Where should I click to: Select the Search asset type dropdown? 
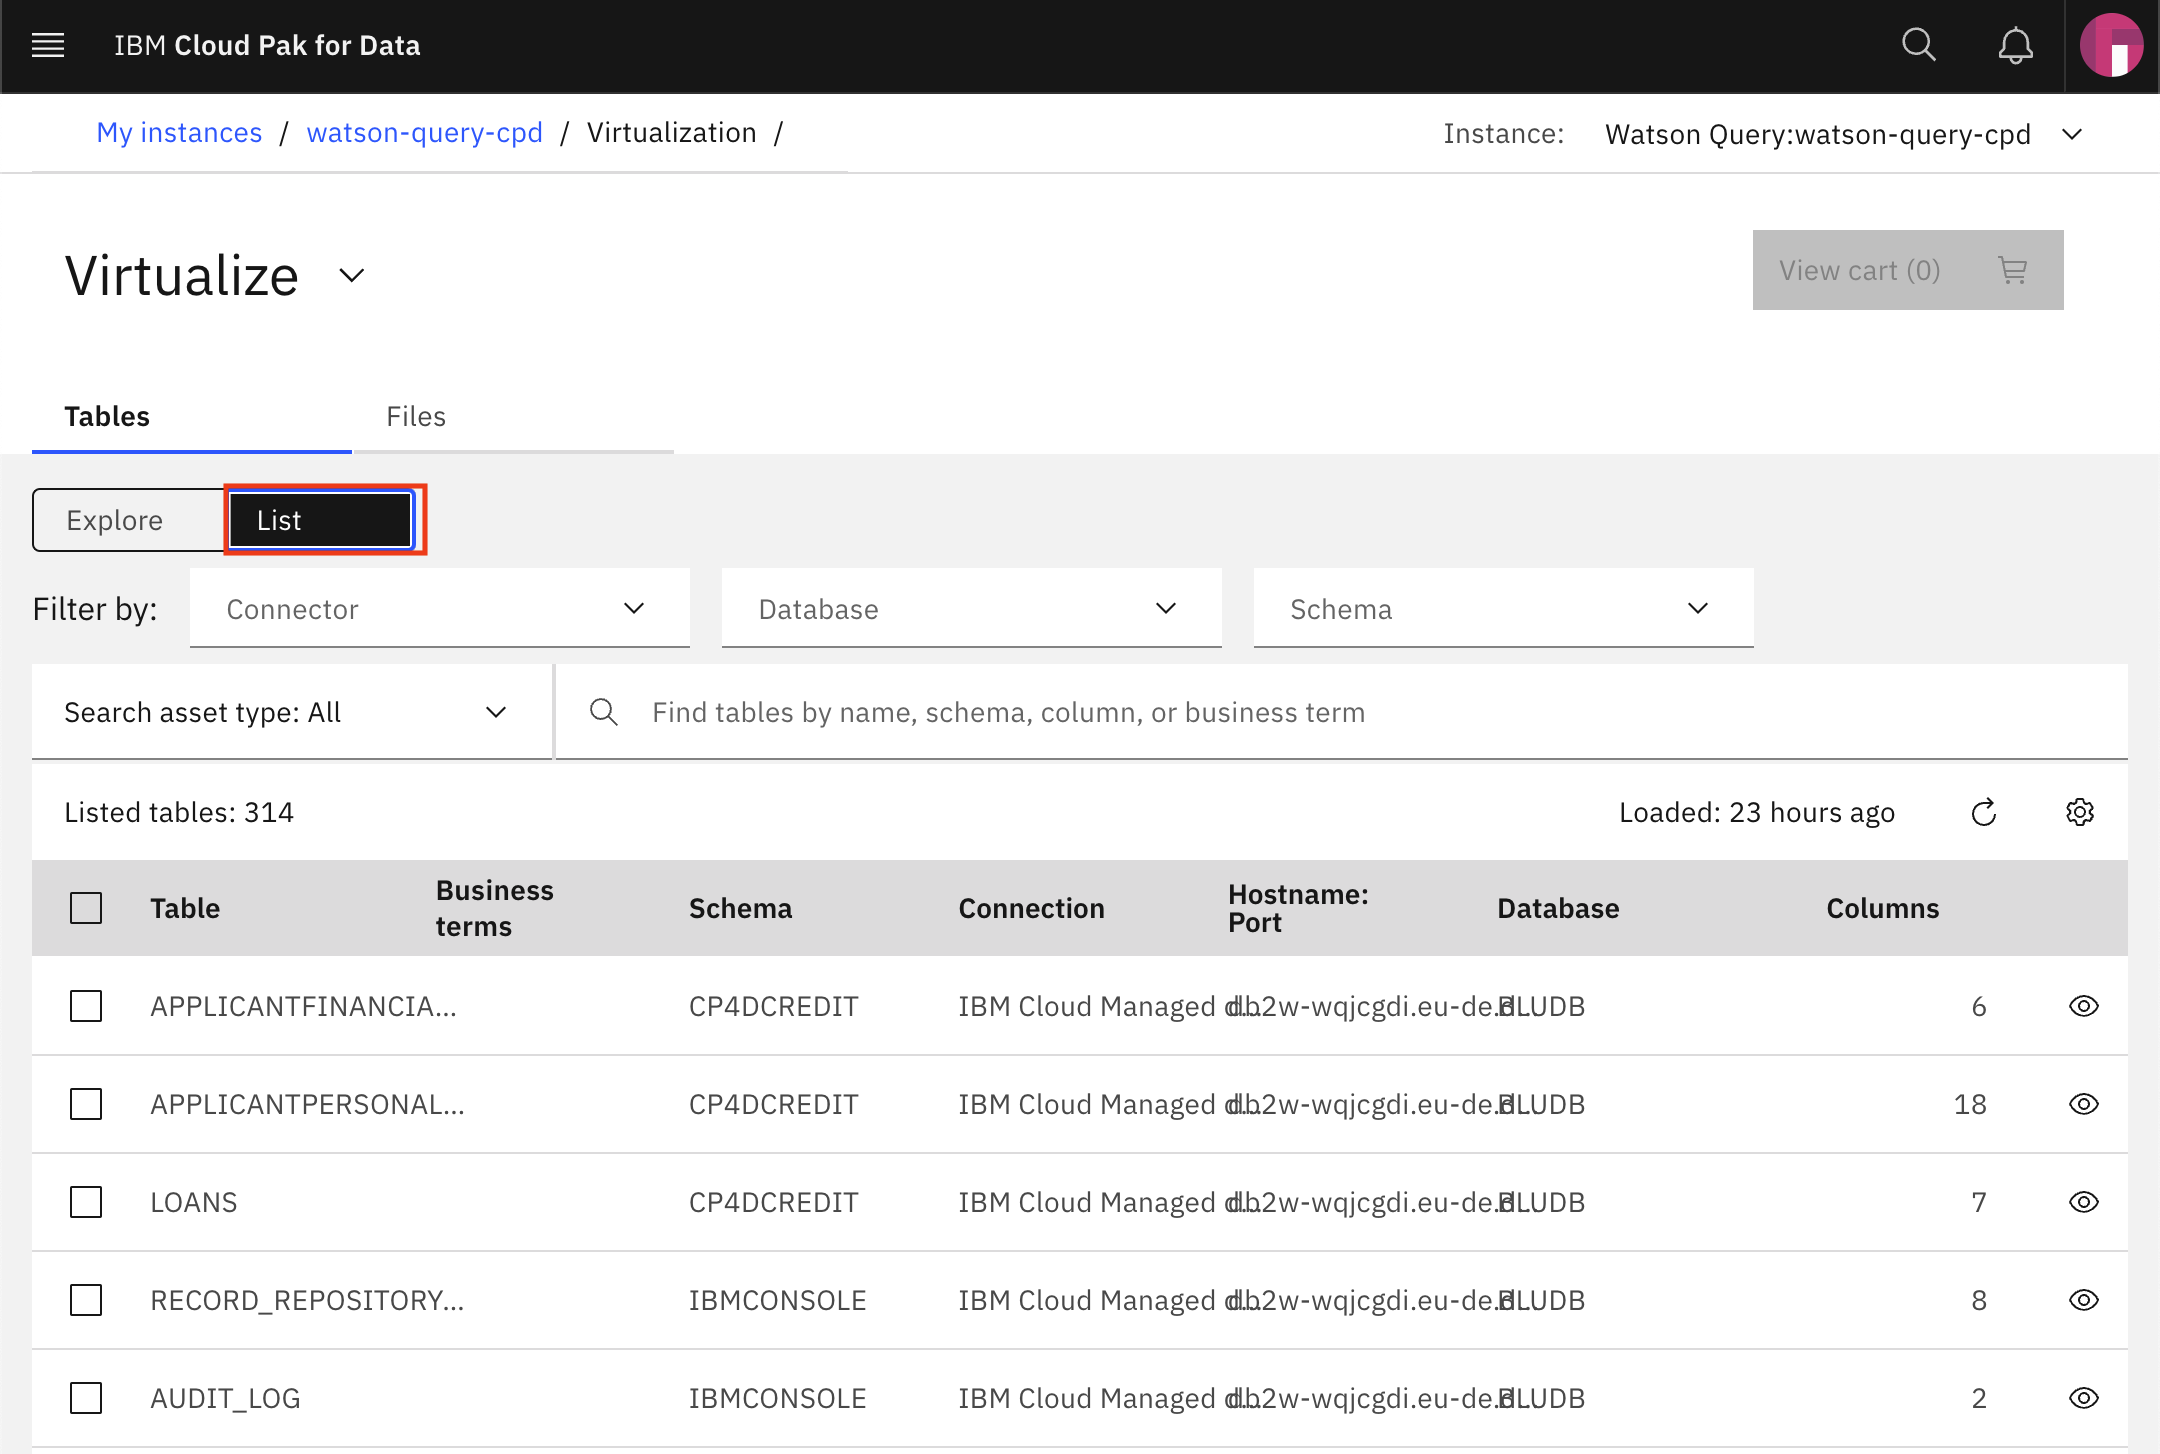tap(284, 711)
